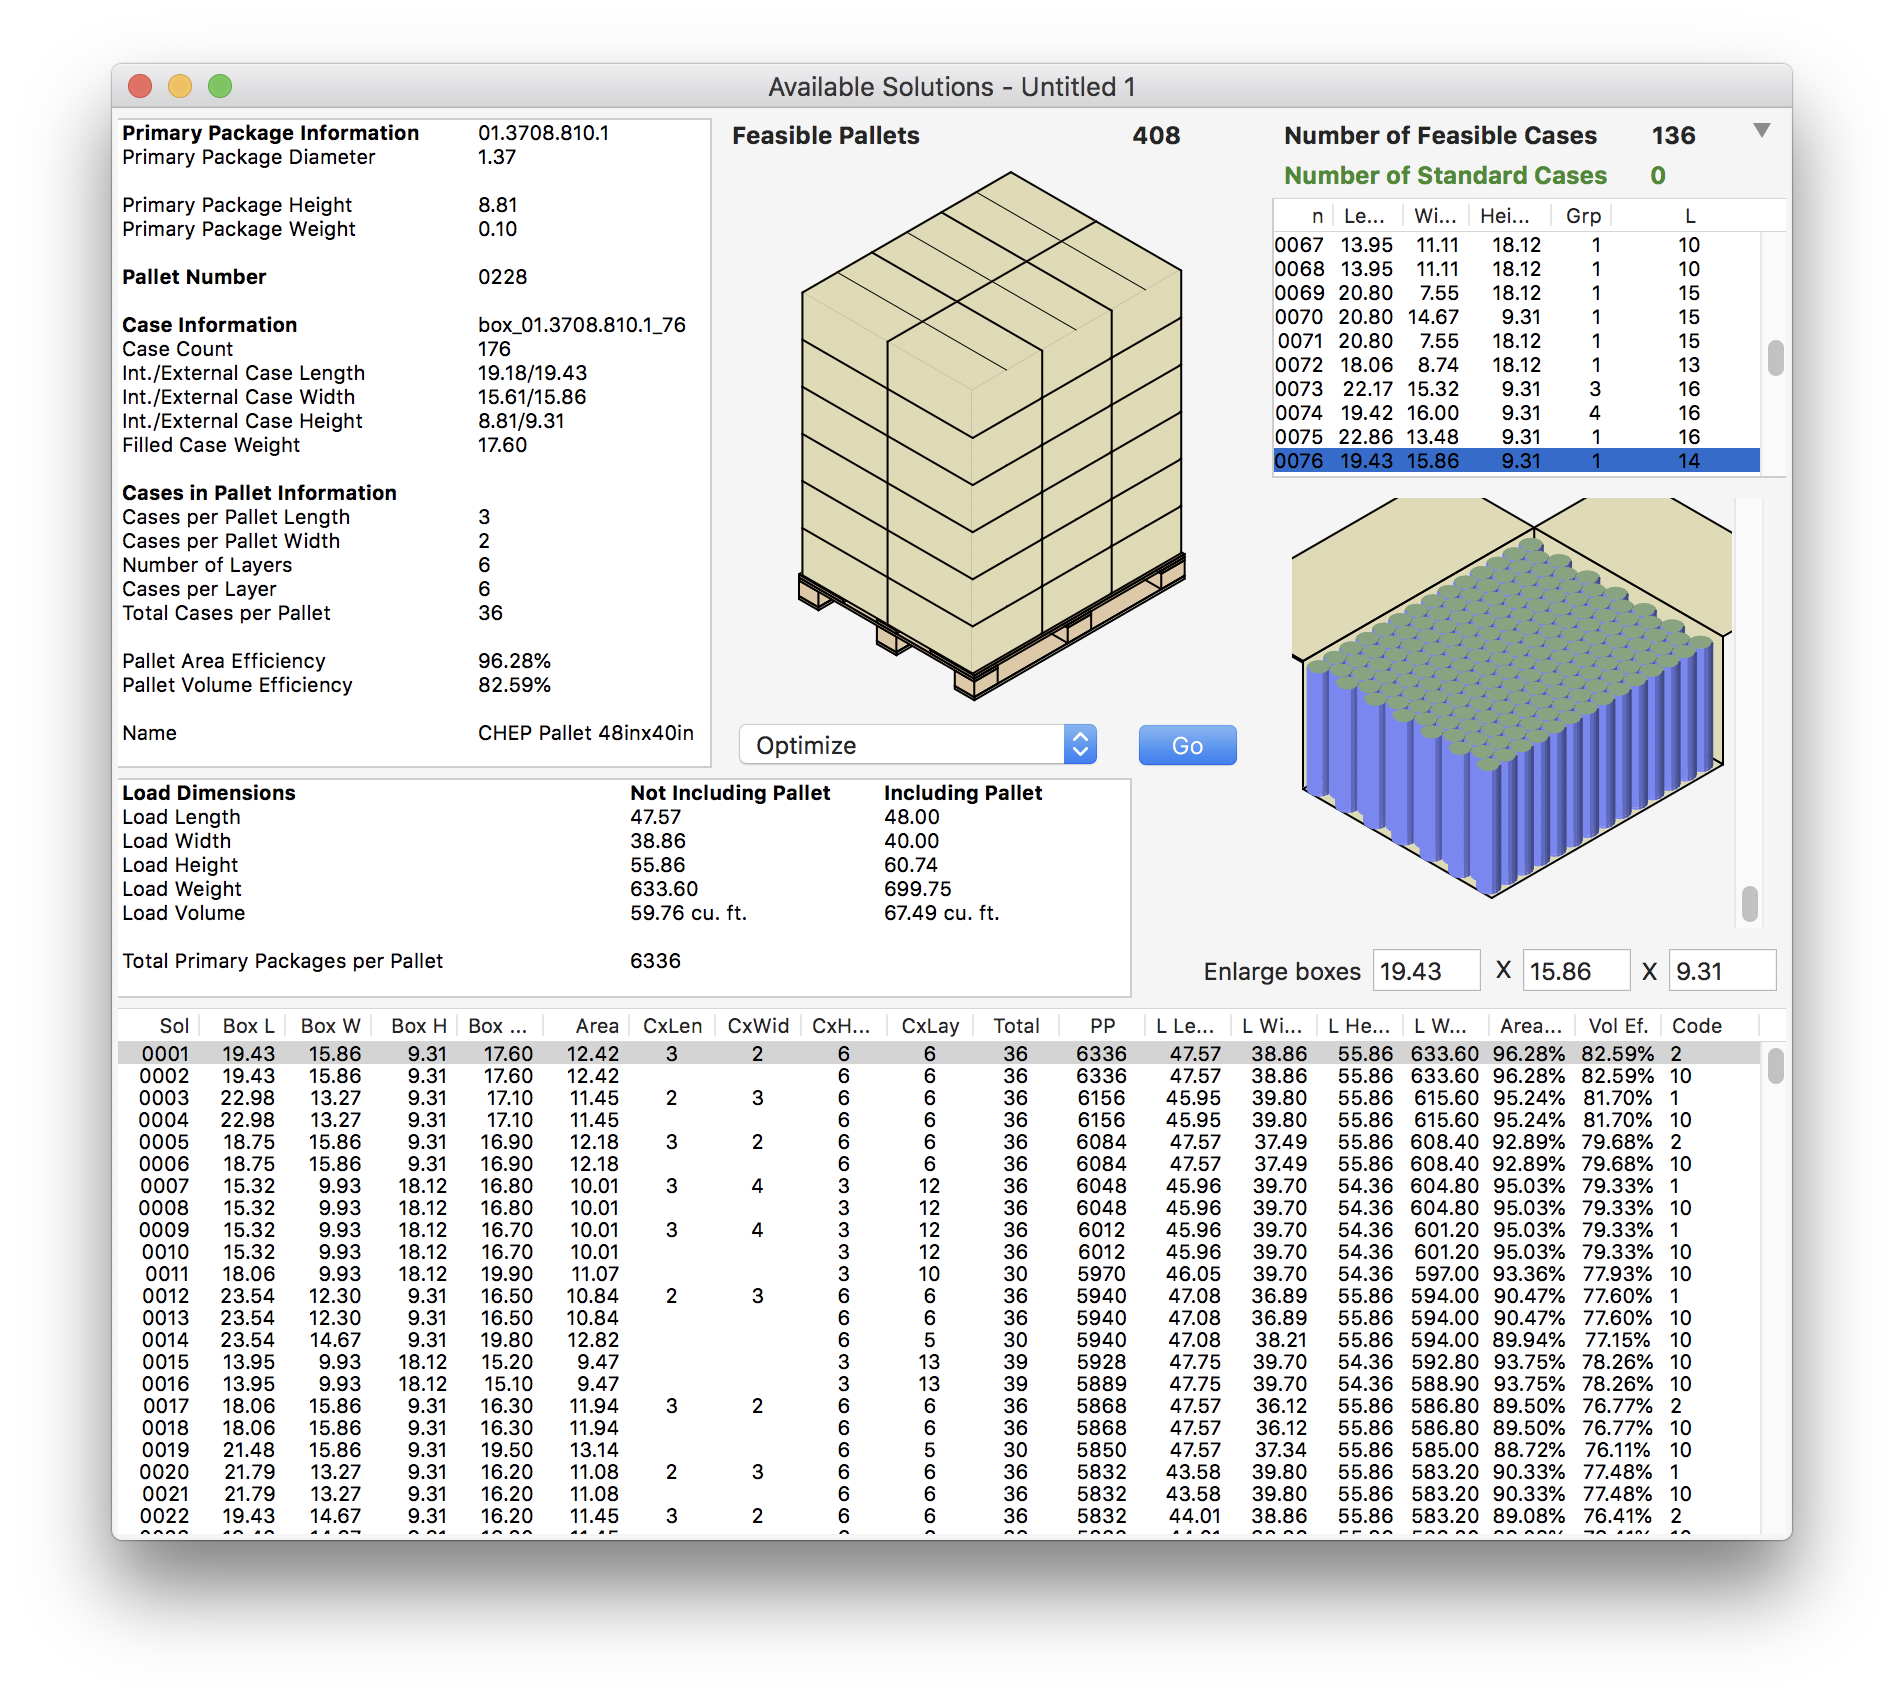The image size is (1904, 1700).
Task: Click the feasible cases list scrollbar
Action: pyautogui.click(x=1775, y=357)
